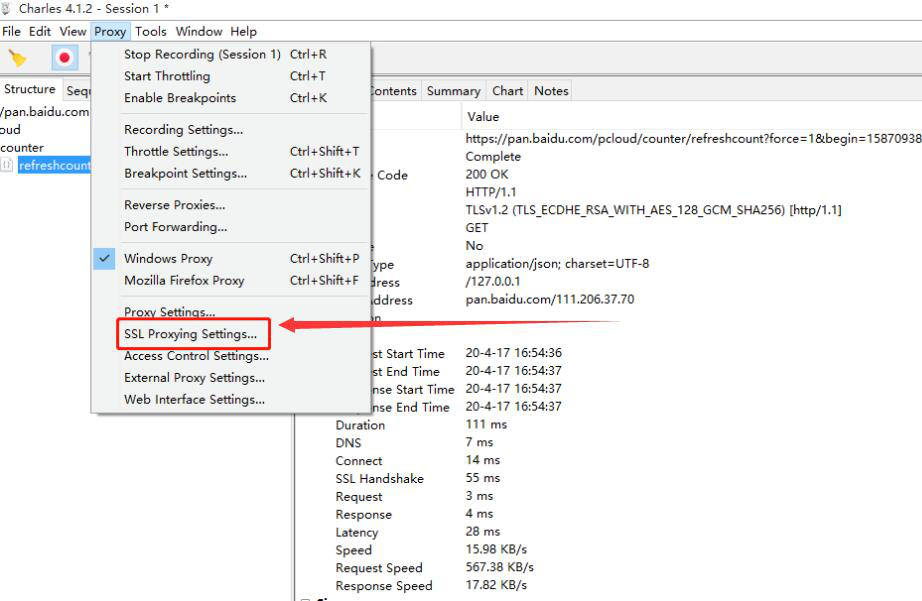The height and width of the screenshot is (601, 922).
Task: Click the HTTP/1.1 protocol value
Action: 491,192
